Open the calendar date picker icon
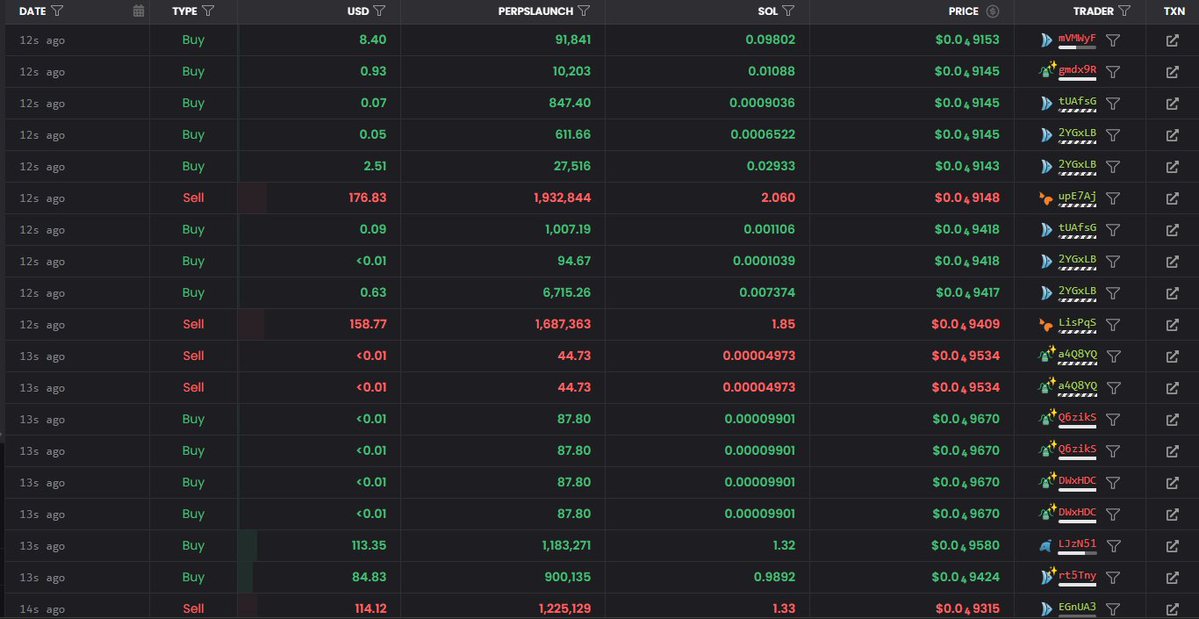 pyautogui.click(x=138, y=11)
